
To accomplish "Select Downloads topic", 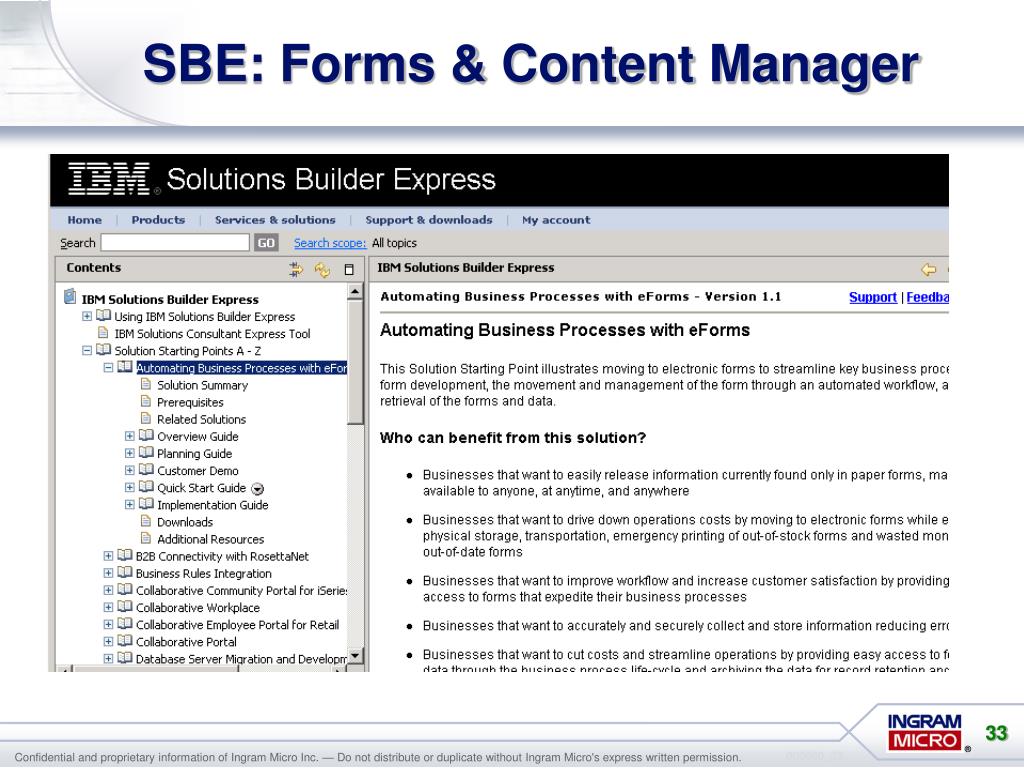I will (x=185, y=522).
